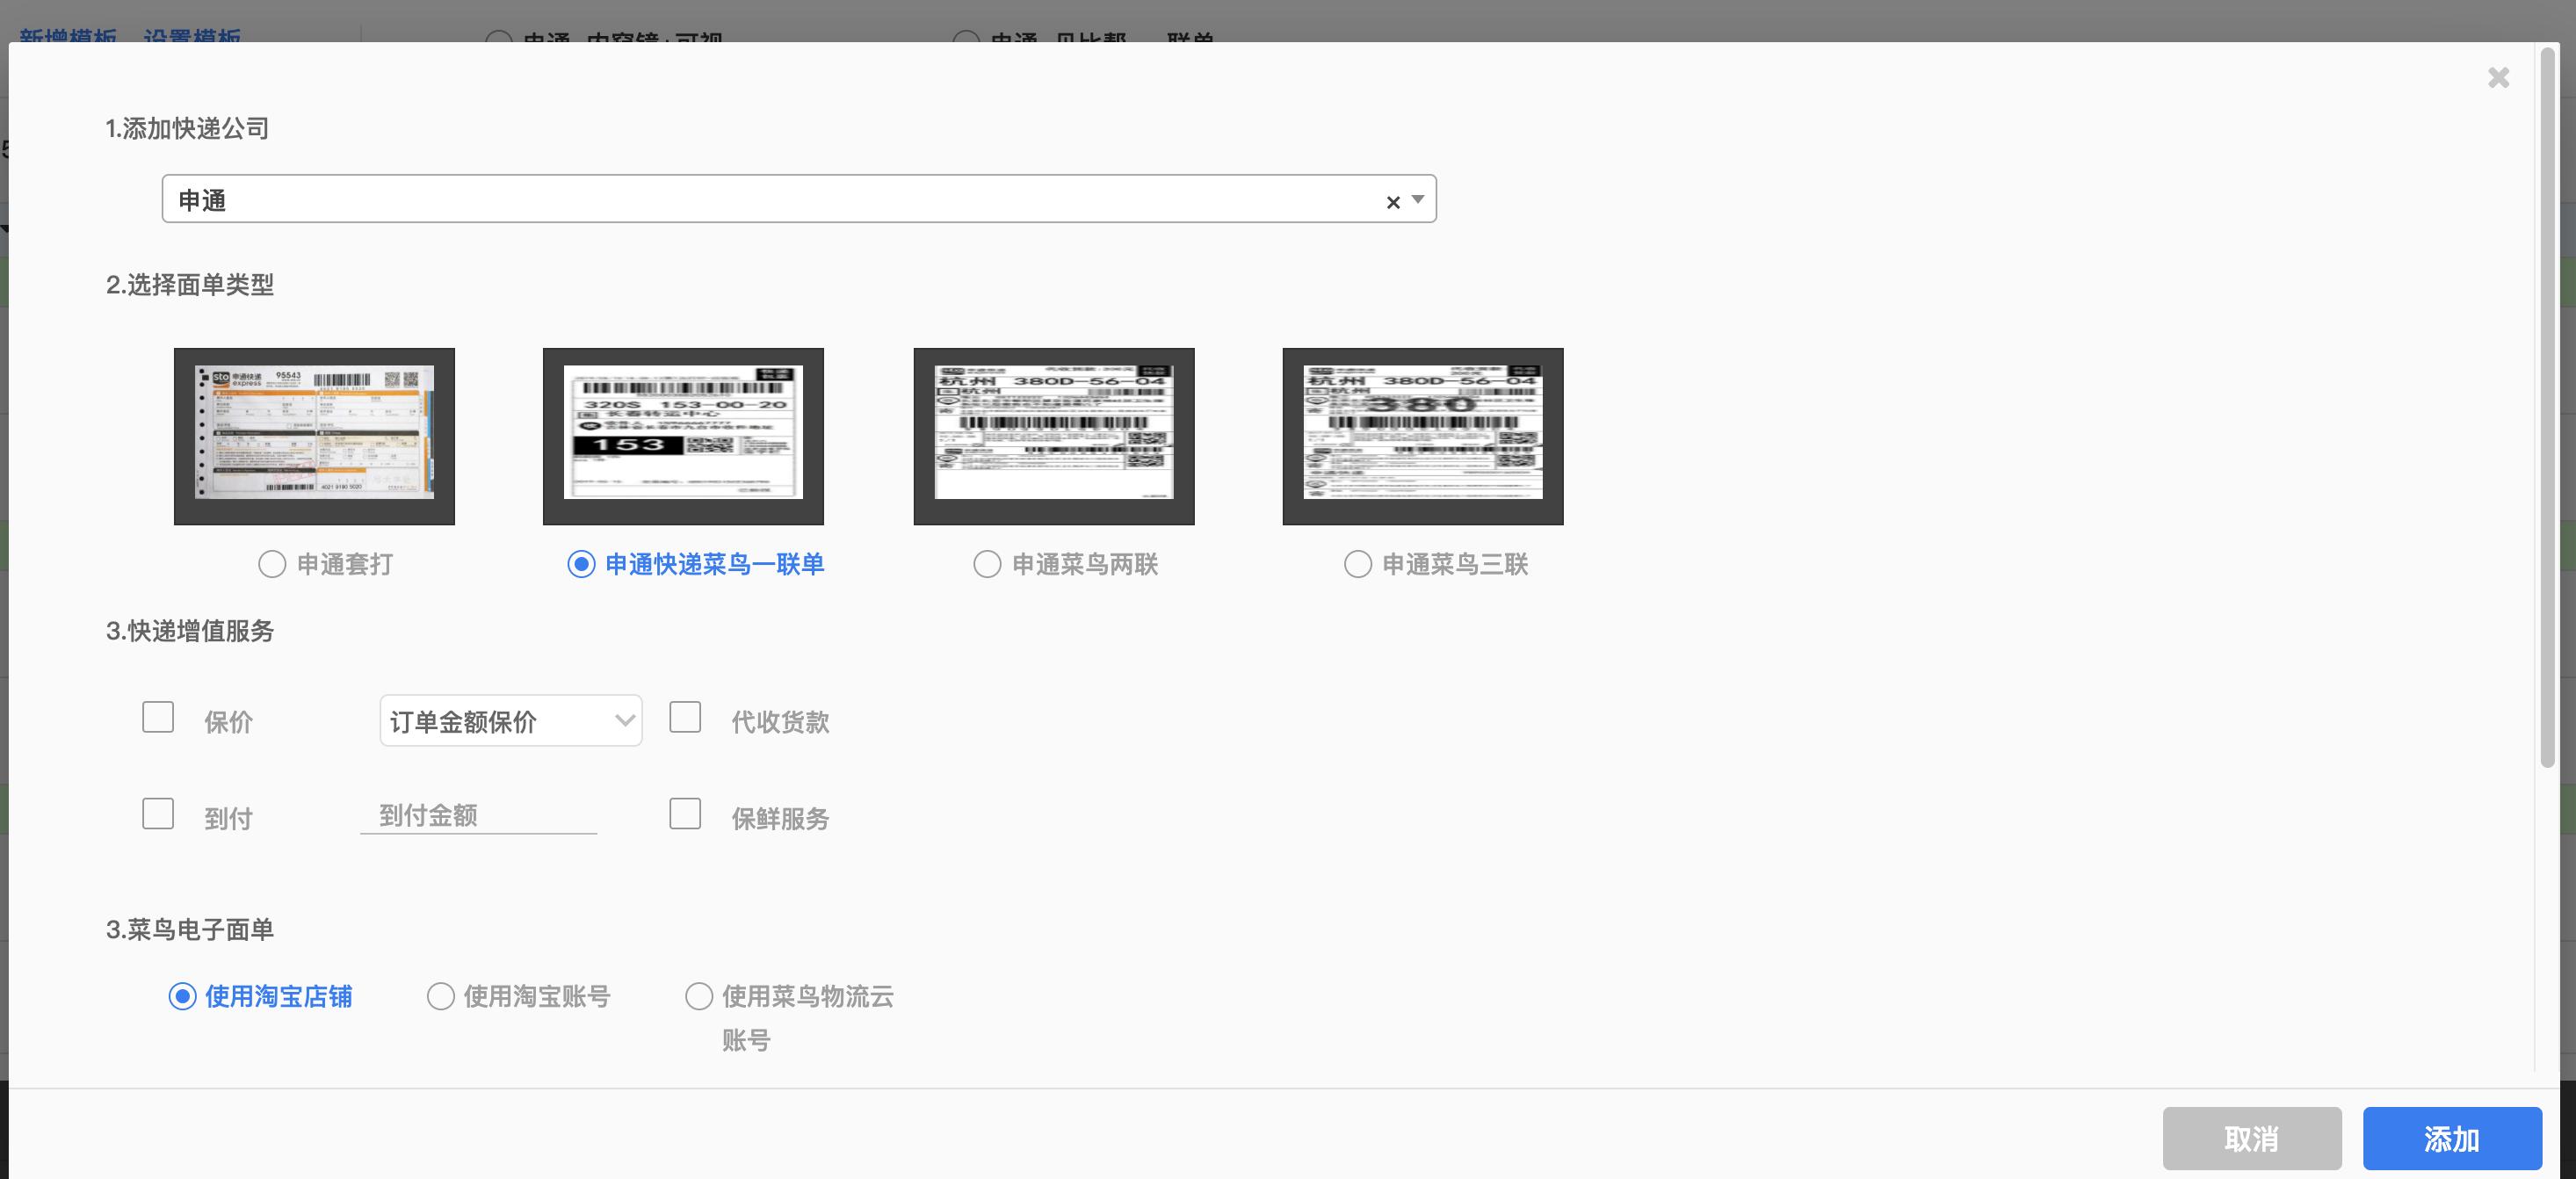This screenshot has height=1179, width=2576.
Task: Select the 申通套打 radio button
Action: tap(271, 564)
